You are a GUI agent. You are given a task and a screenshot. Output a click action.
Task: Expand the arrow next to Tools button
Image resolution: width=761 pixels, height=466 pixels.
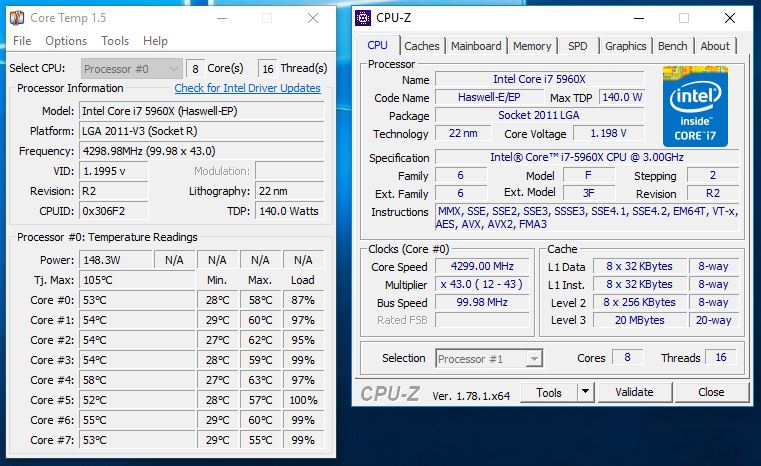[586, 393]
